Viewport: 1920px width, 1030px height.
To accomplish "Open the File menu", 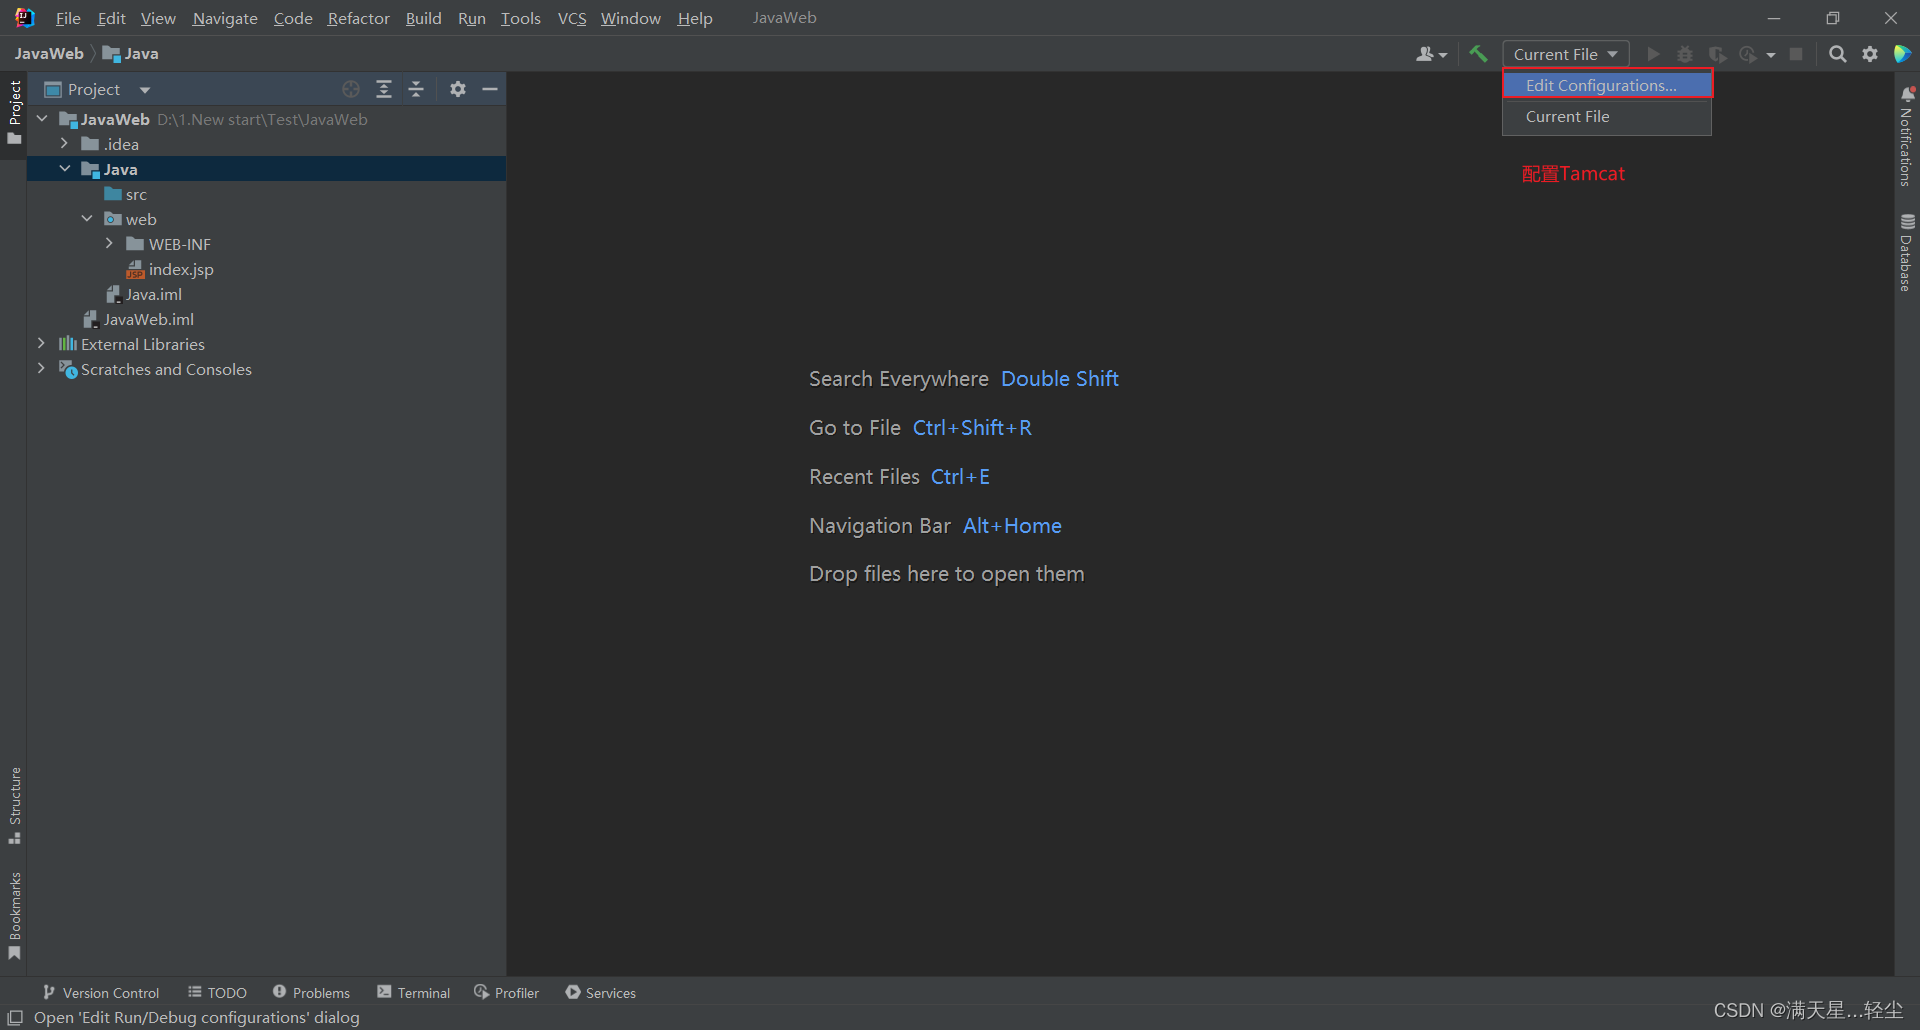I will 68,18.
